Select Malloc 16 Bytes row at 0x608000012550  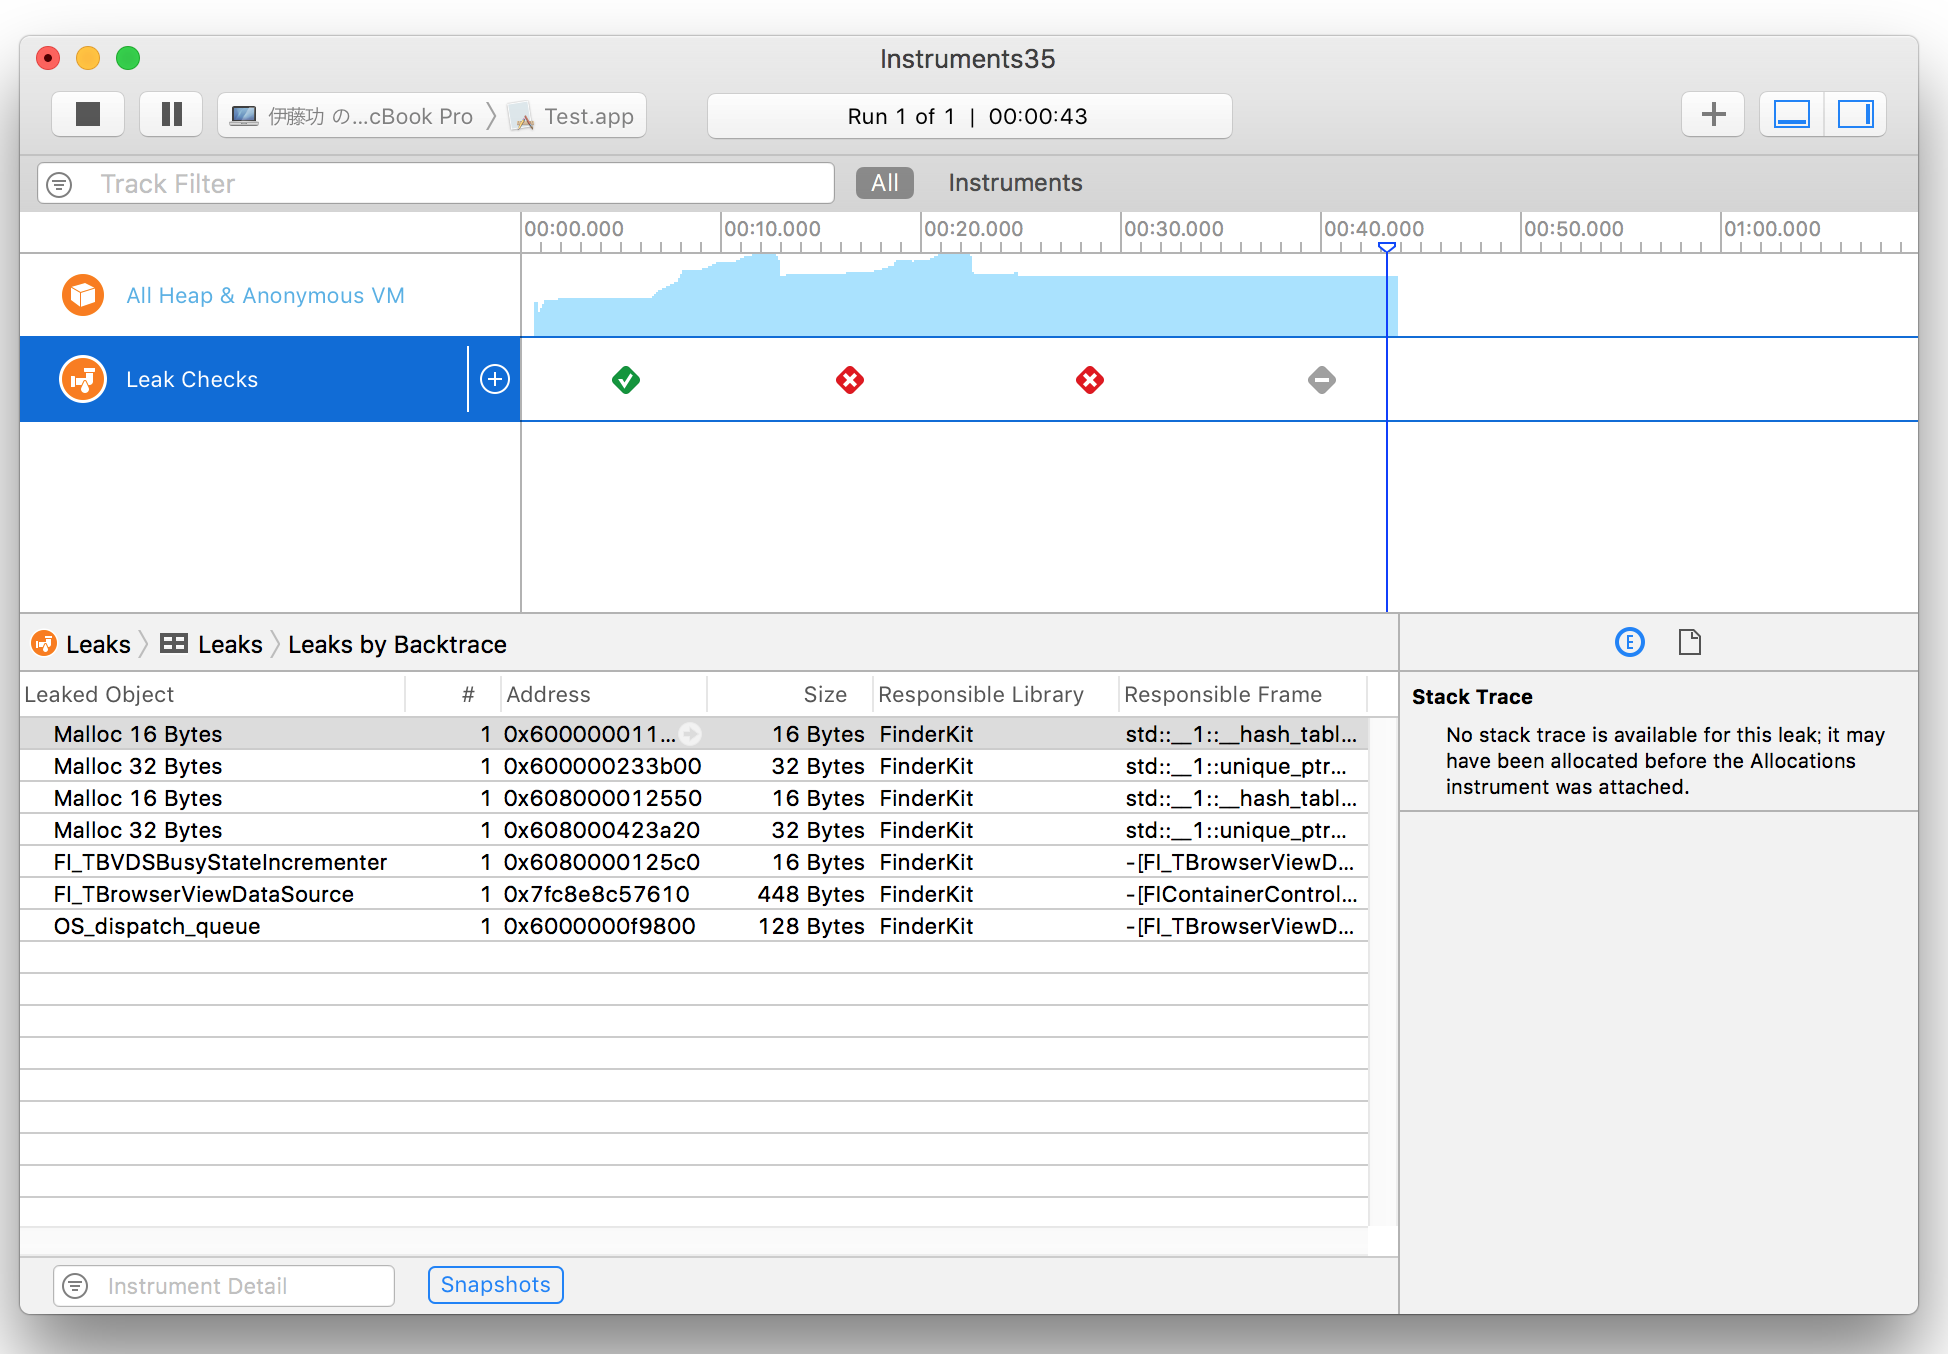click(x=694, y=798)
